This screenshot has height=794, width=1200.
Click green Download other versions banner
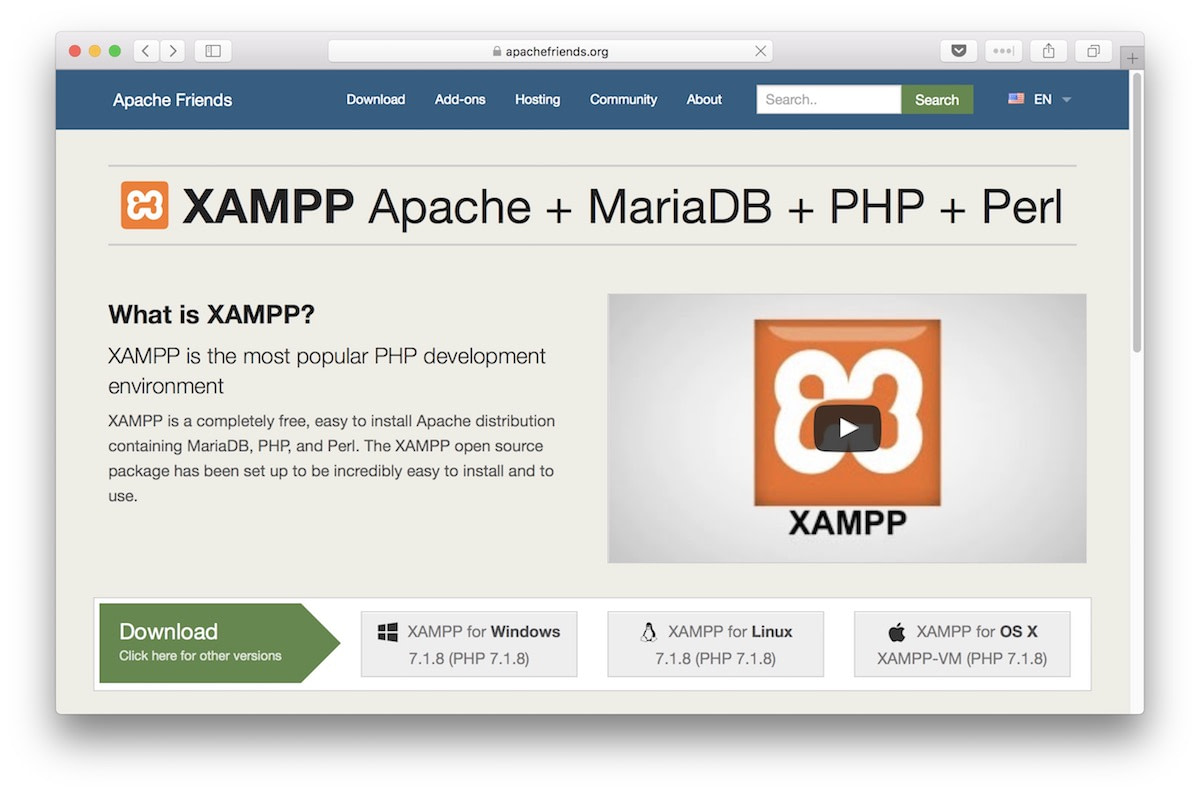tap(219, 643)
